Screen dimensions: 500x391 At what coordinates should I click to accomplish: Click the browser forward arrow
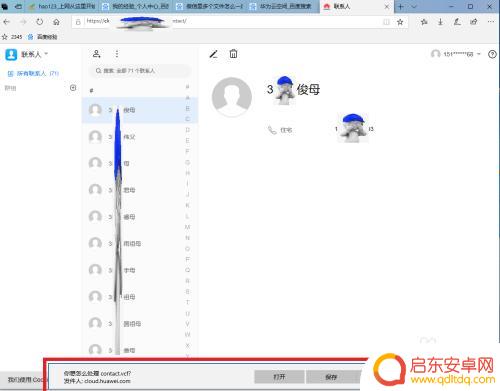[23, 22]
